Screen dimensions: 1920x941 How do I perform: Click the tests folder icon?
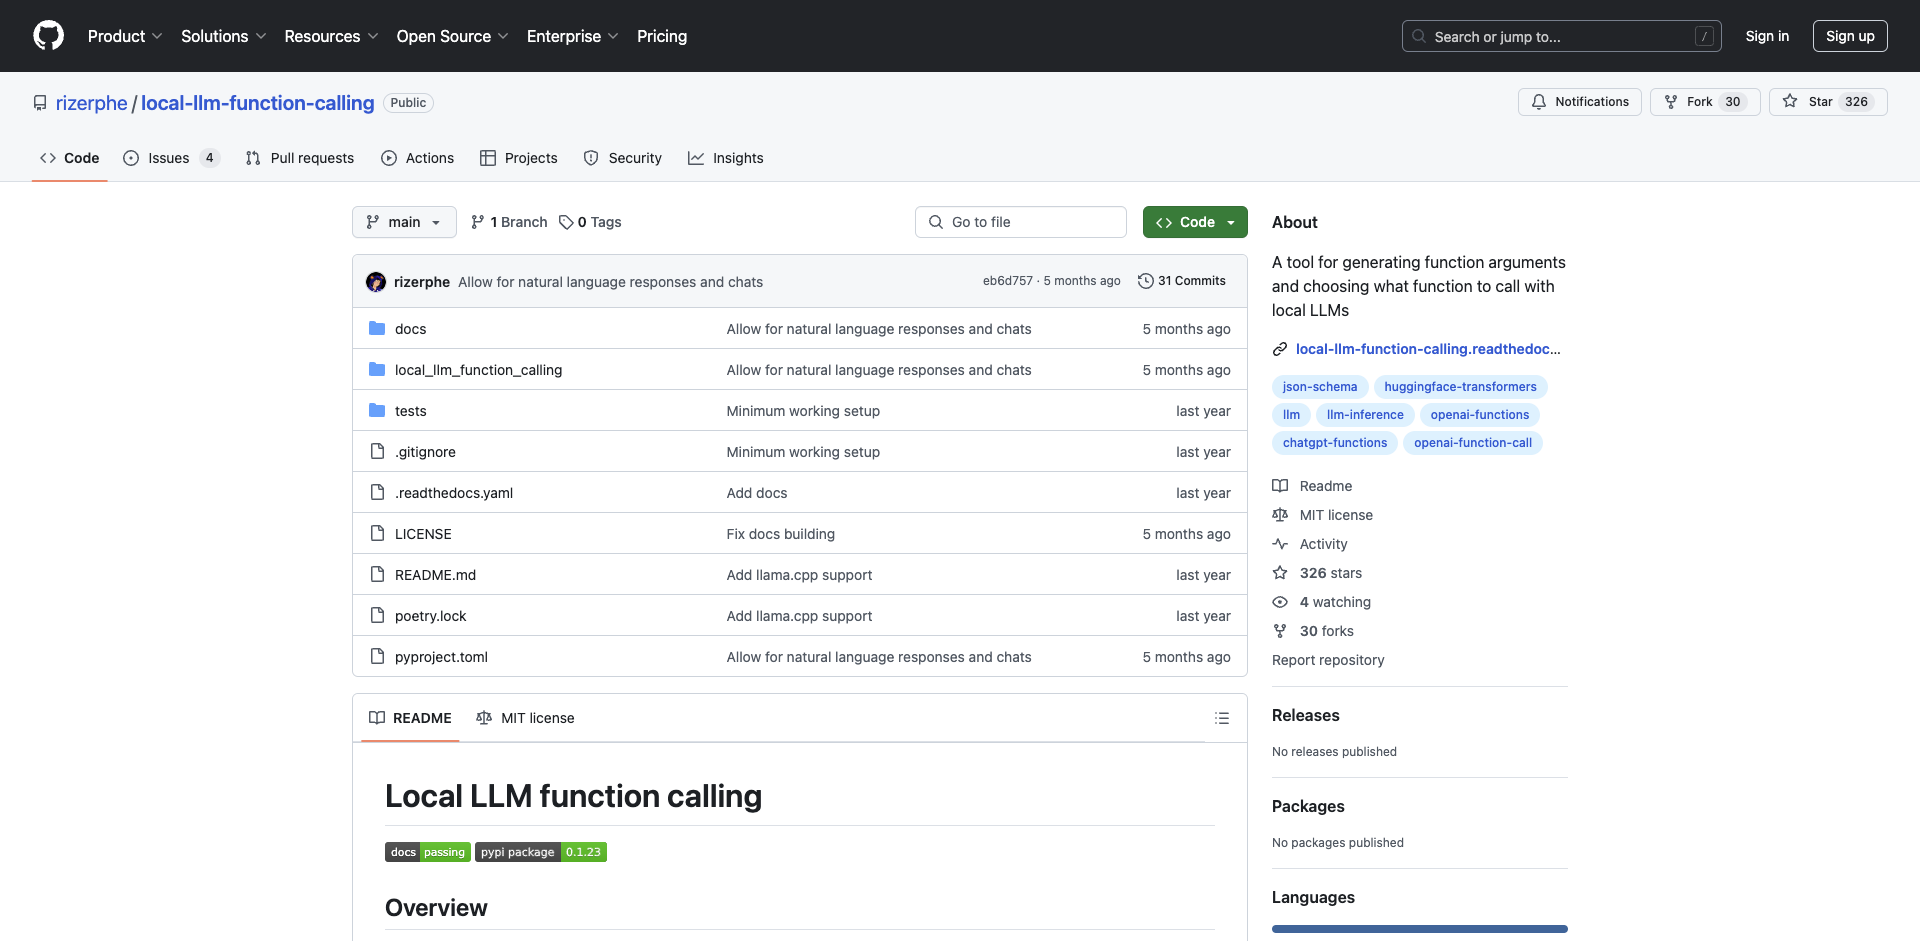click(x=377, y=411)
